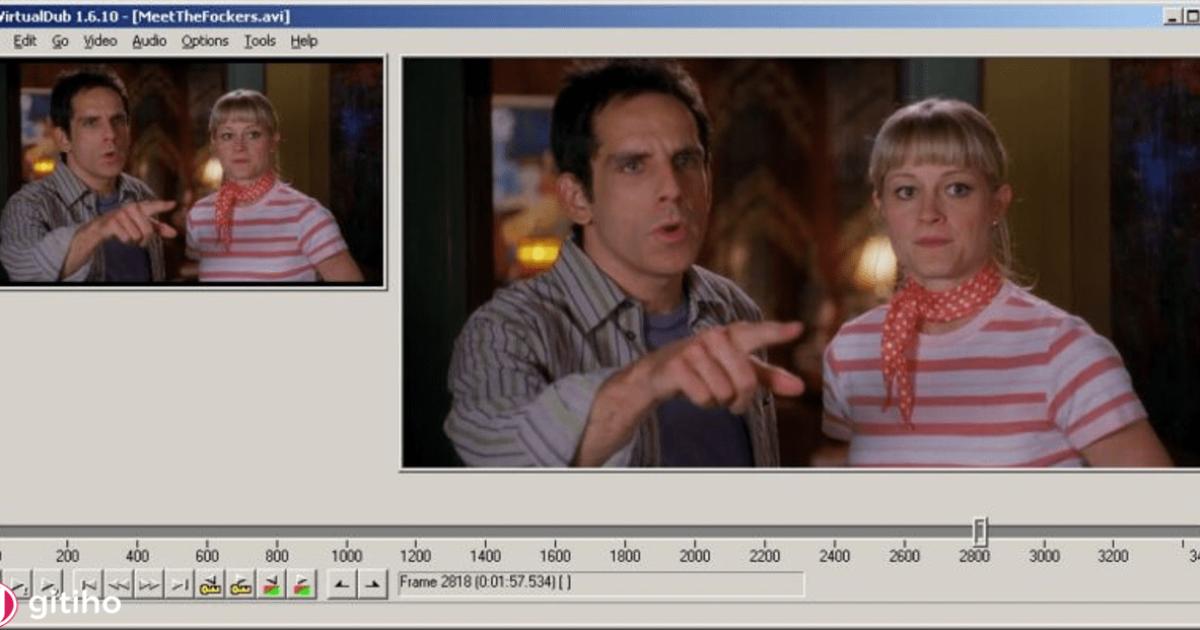1200x630 pixels.
Task: Open the Help menu
Action: [x=304, y=41]
